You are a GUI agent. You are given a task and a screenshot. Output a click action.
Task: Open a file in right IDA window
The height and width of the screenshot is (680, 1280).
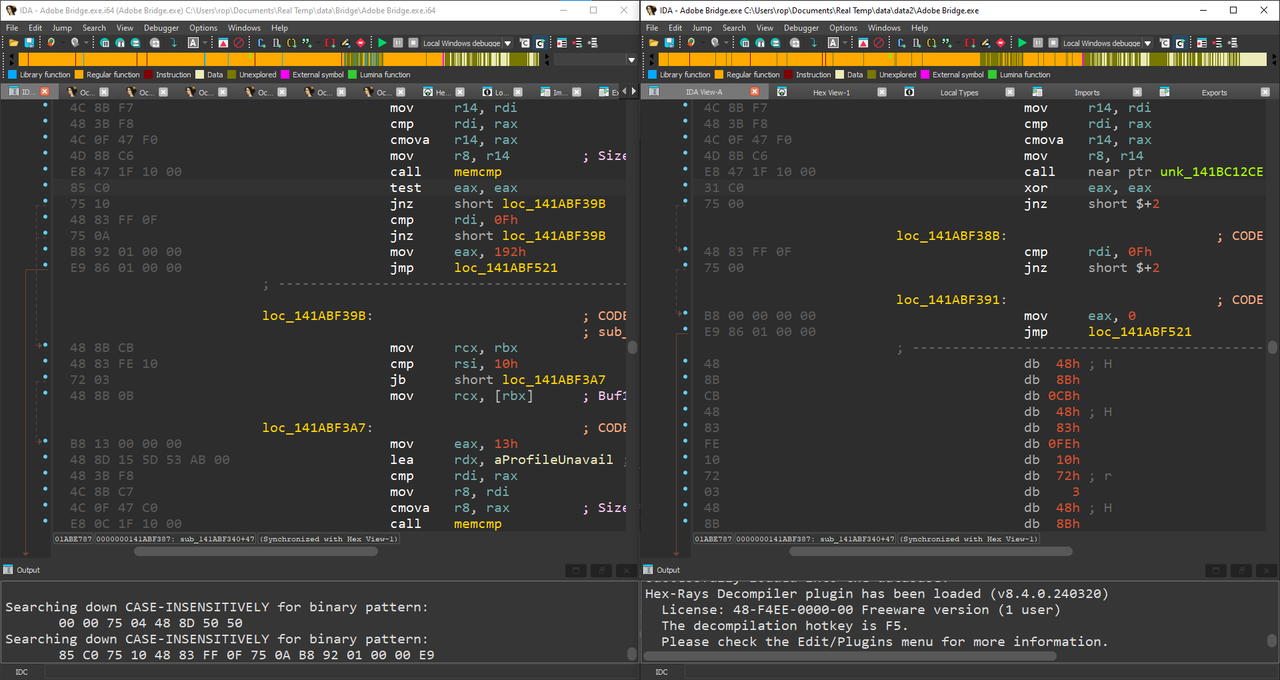tap(654, 43)
